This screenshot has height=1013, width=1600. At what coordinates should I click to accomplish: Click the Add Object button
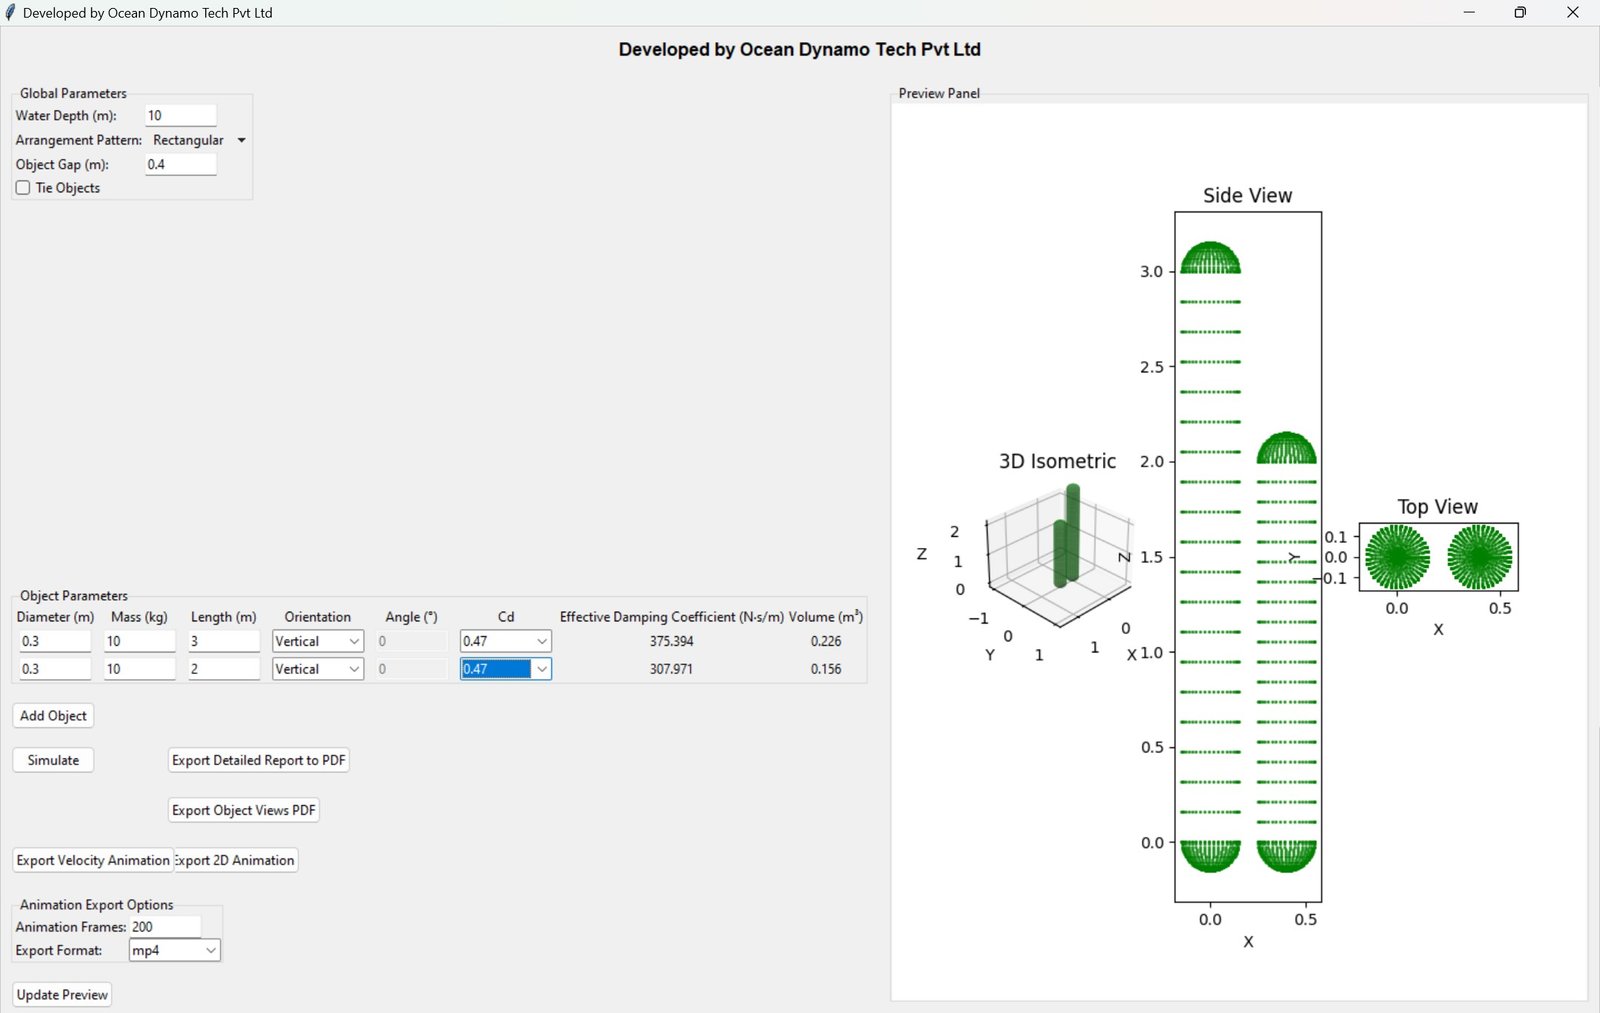point(53,716)
